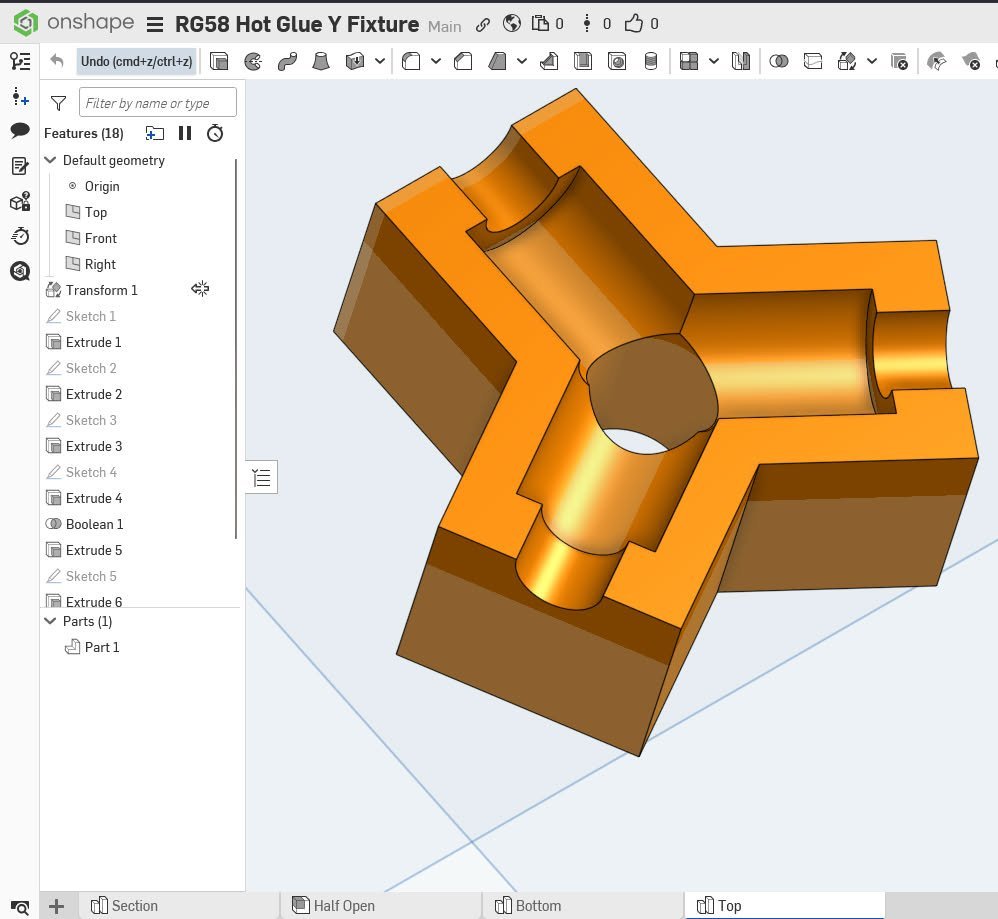Collapse the Default geometry group
The height and width of the screenshot is (919, 998).
51,160
